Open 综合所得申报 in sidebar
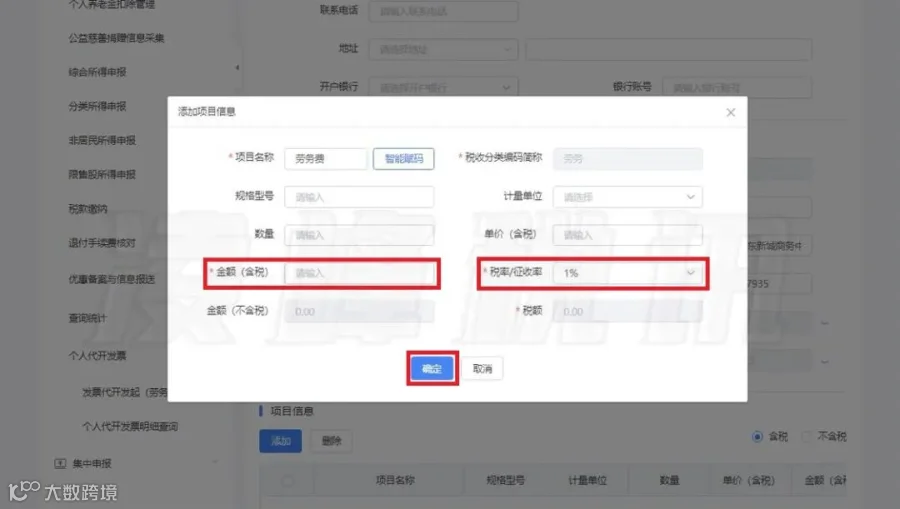Image resolution: width=900 pixels, height=509 pixels. [98, 72]
